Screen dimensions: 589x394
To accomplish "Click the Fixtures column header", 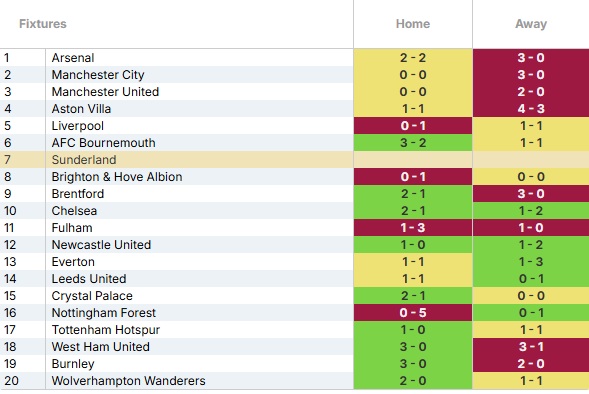I will tap(43, 24).
